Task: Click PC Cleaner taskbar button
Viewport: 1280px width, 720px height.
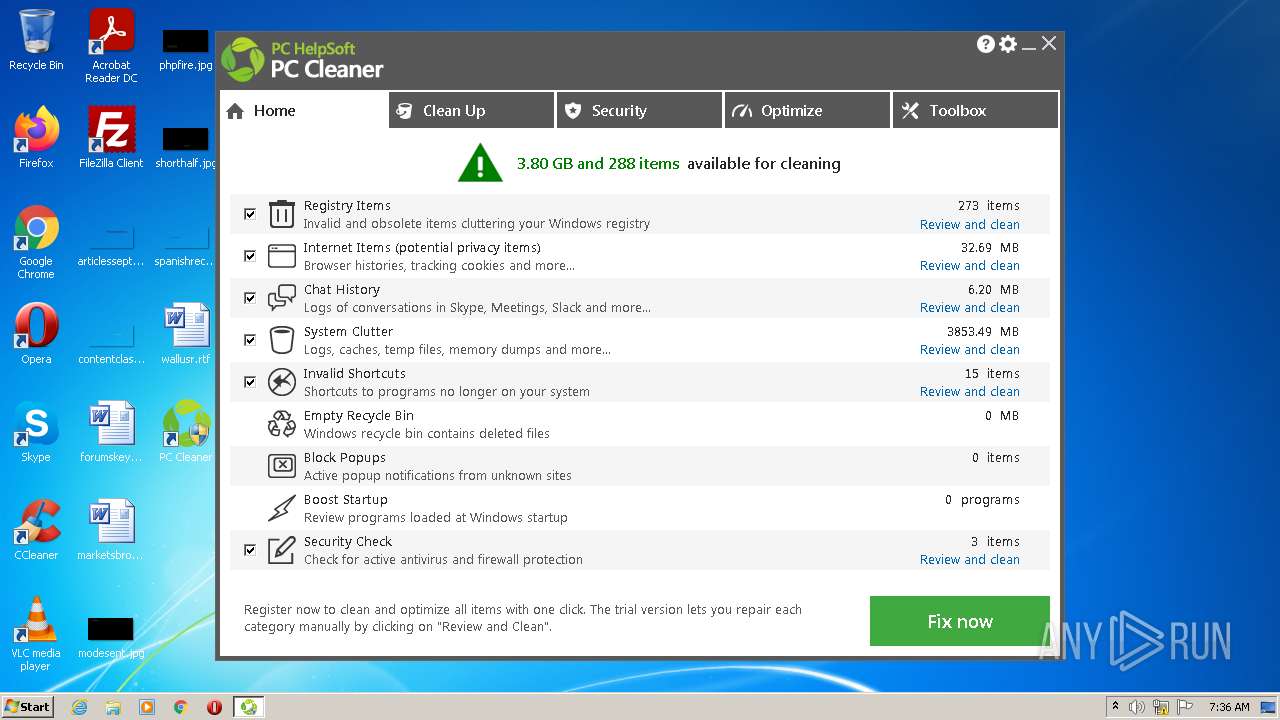Action: [x=248, y=707]
